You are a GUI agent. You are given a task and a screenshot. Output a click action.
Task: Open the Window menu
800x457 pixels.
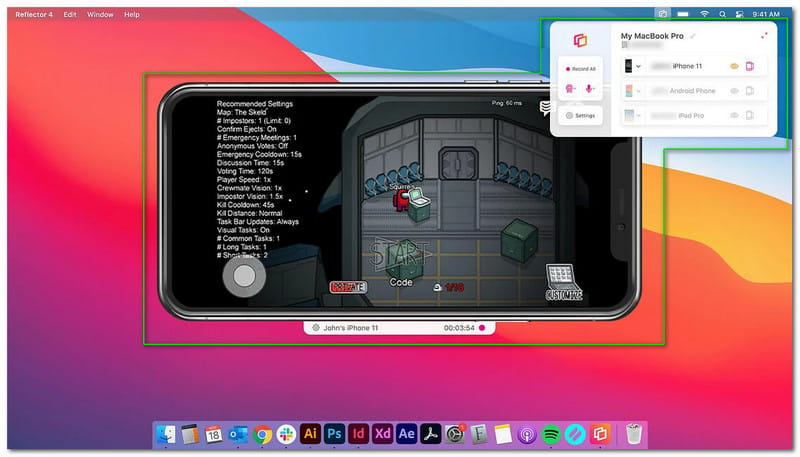pos(100,14)
